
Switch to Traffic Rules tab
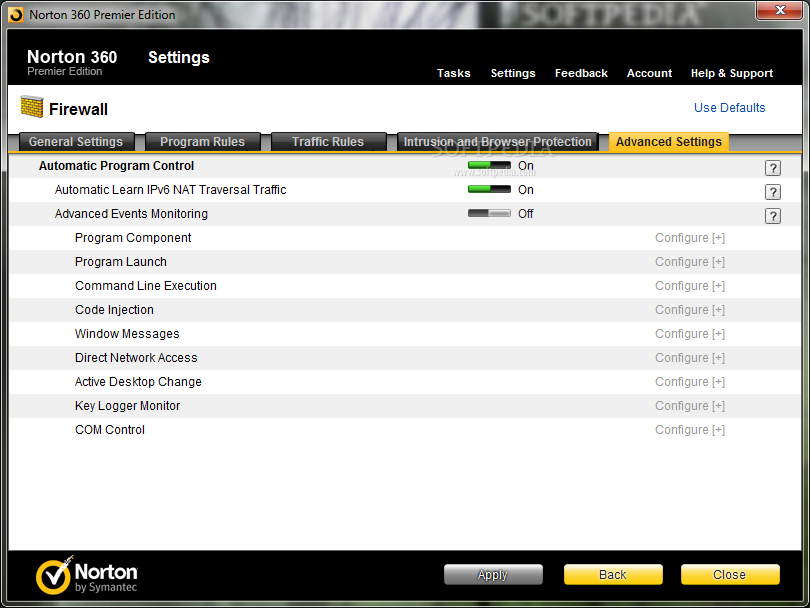pos(329,142)
